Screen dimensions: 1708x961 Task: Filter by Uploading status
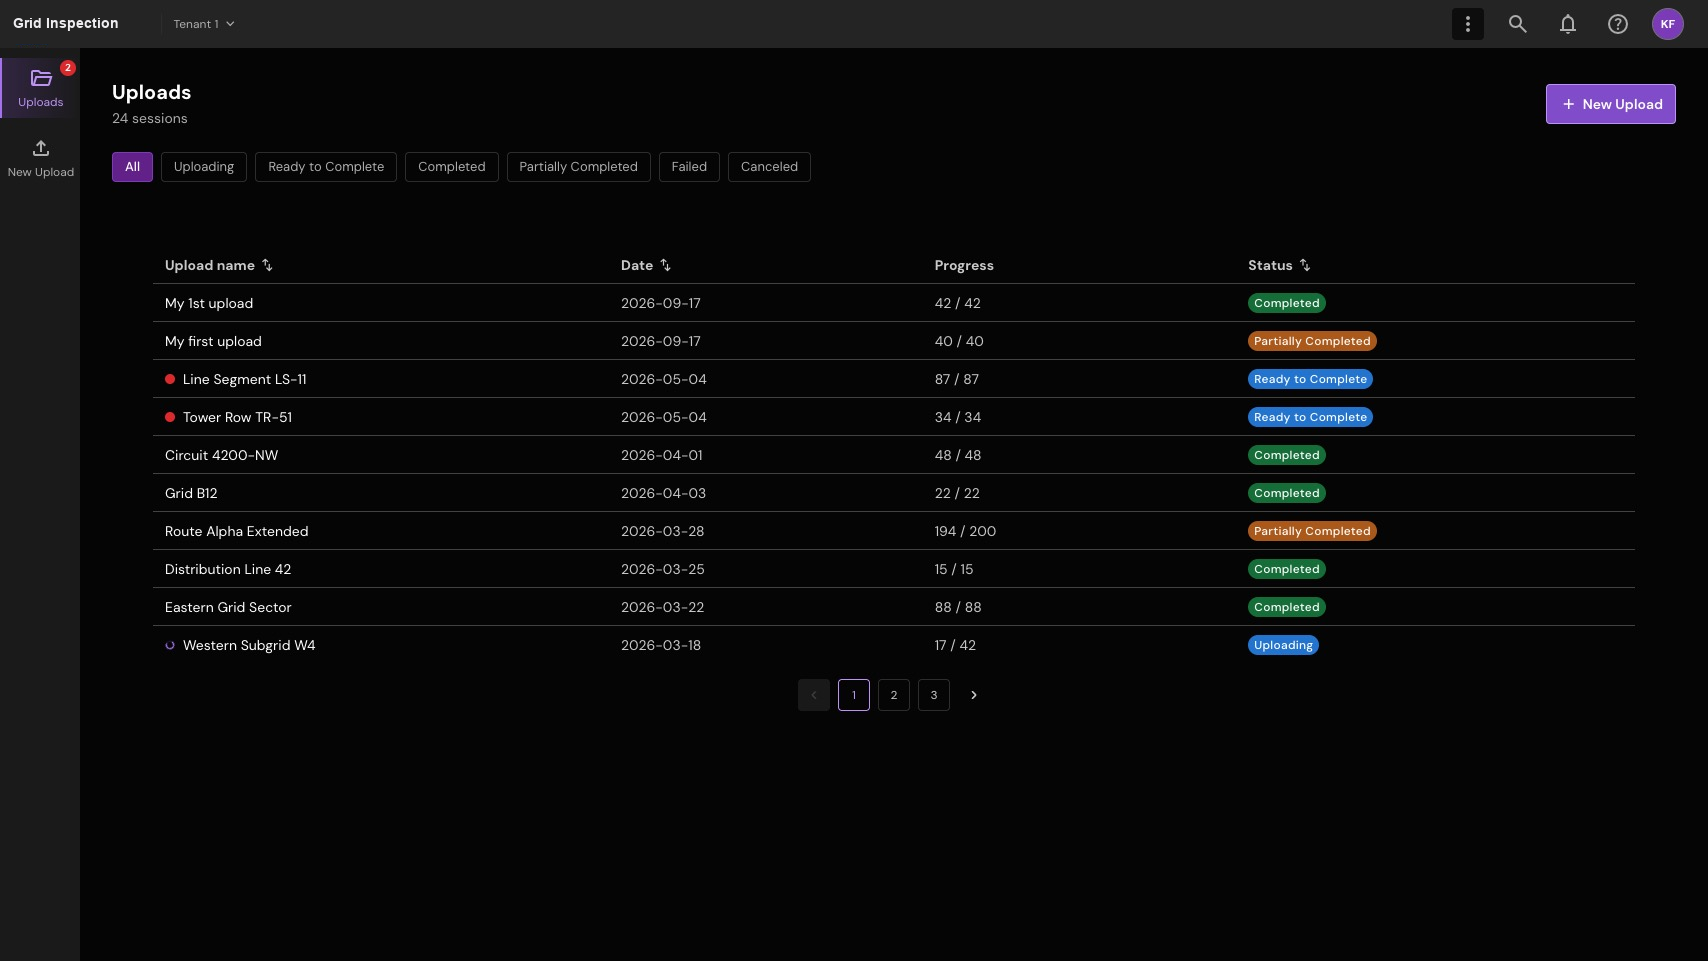tap(204, 167)
